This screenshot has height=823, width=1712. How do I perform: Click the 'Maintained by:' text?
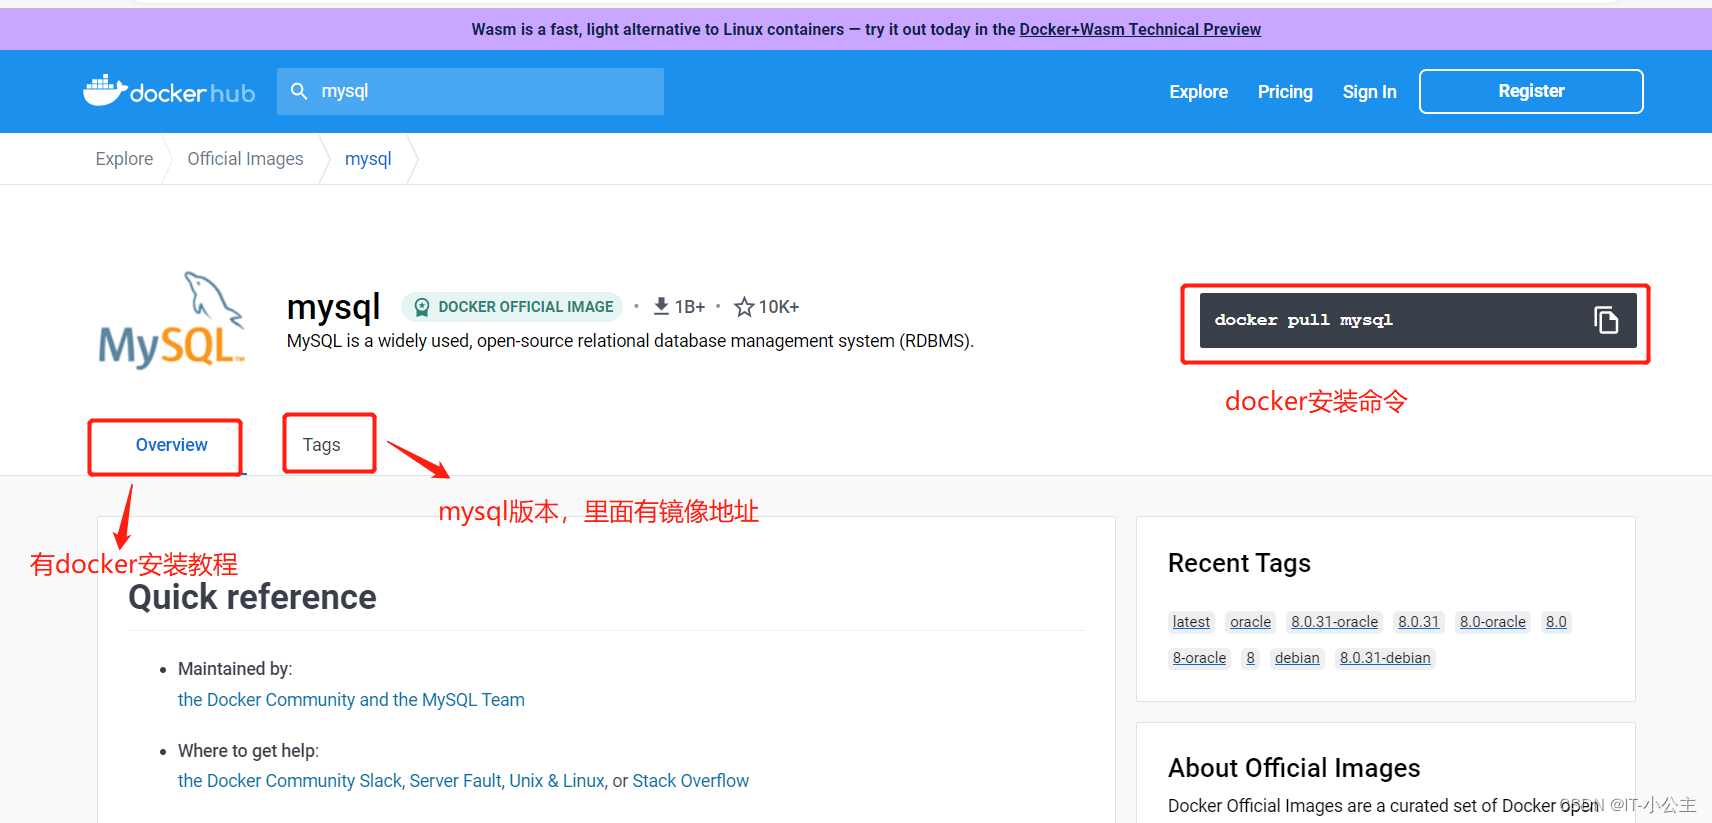(x=235, y=669)
